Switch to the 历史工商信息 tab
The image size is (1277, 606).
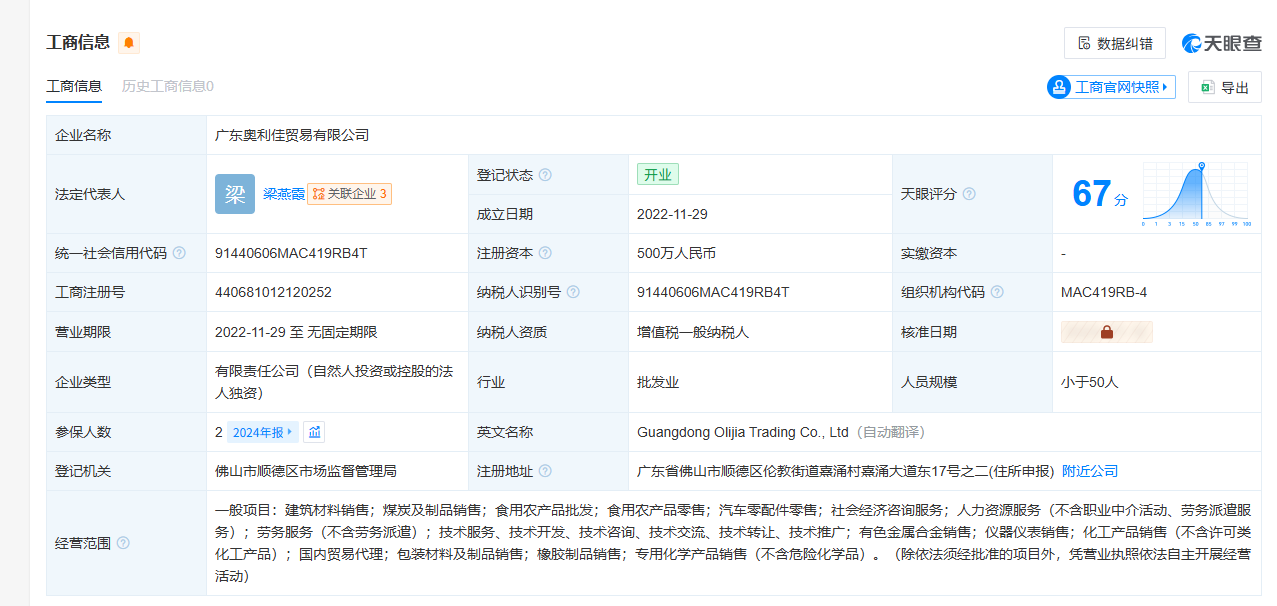pyautogui.click(x=167, y=86)
